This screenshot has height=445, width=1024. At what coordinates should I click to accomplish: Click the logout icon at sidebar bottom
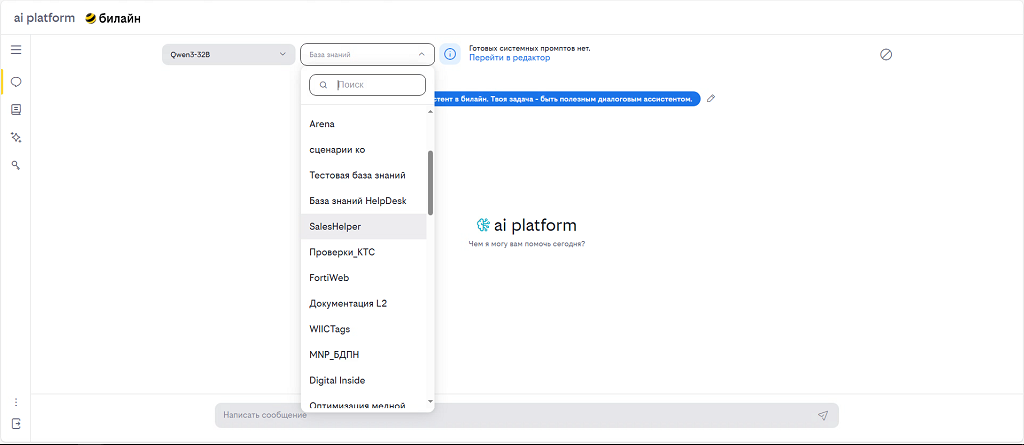[x=16, y=423]
